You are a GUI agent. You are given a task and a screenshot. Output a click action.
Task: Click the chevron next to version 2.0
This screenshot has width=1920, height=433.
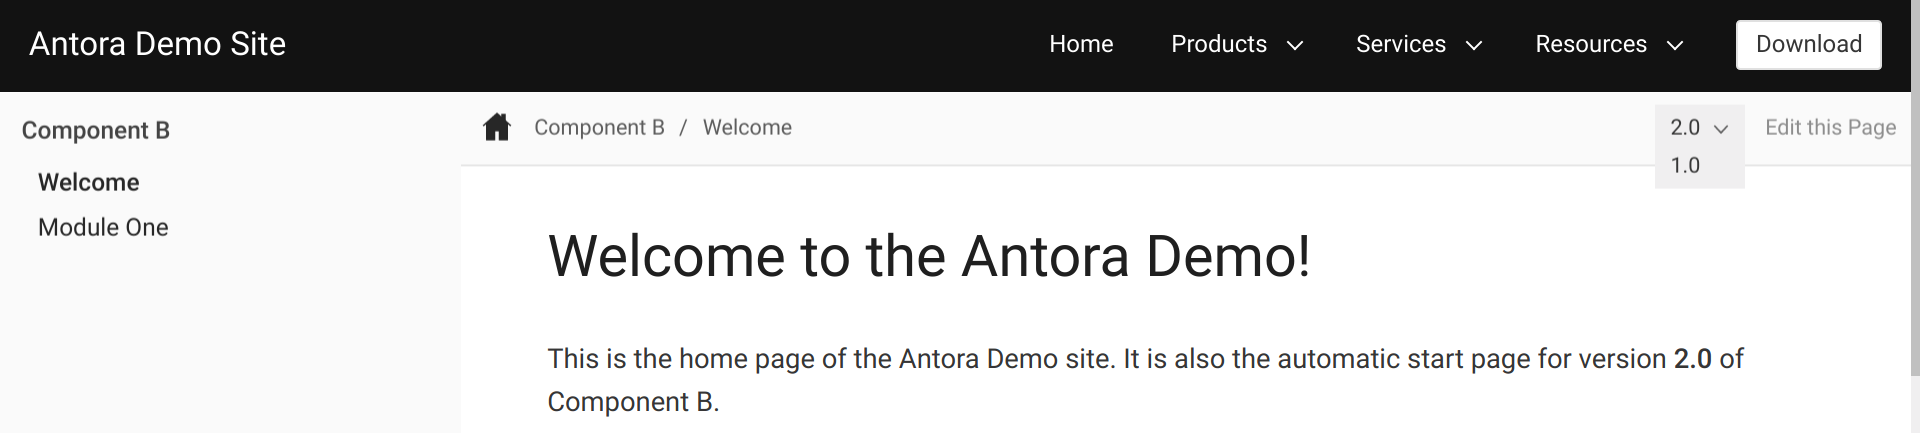pos(1721,129)
